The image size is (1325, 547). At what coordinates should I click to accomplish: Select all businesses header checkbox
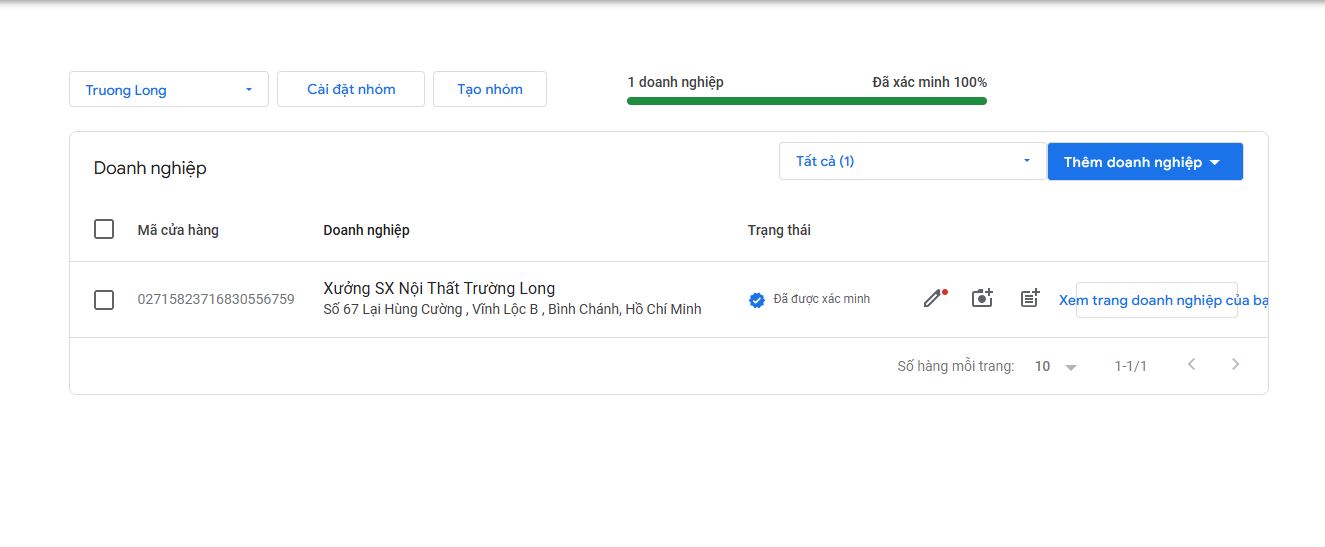(104, 230)
